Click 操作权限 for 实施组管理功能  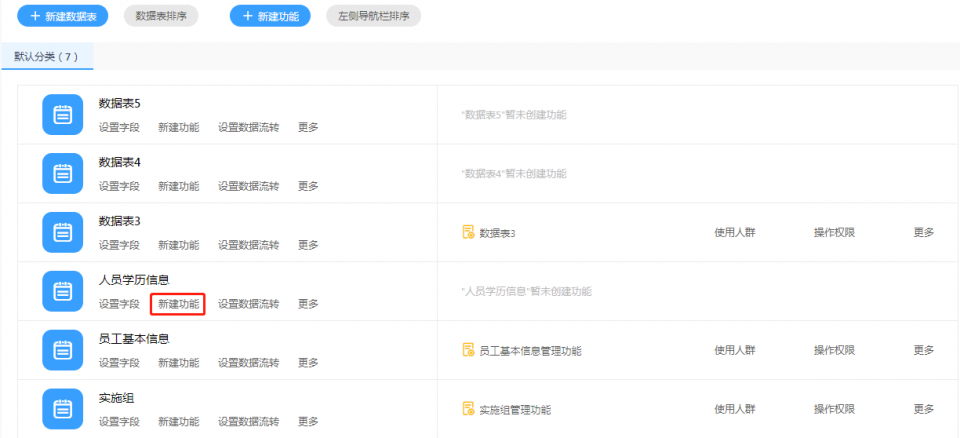pyautogui.click(x=834, y=409)
